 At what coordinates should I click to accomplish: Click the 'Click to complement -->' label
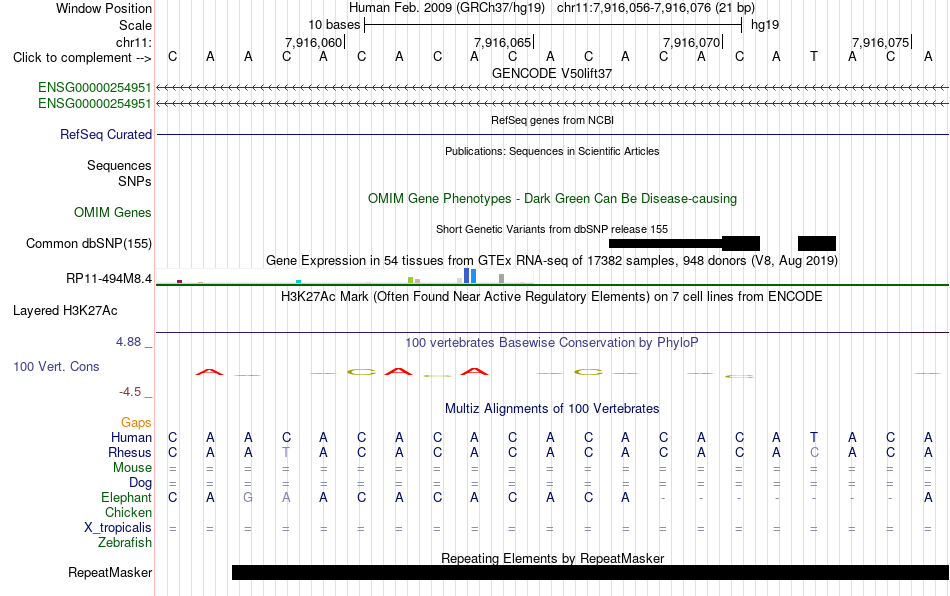[x=82, y=58]
